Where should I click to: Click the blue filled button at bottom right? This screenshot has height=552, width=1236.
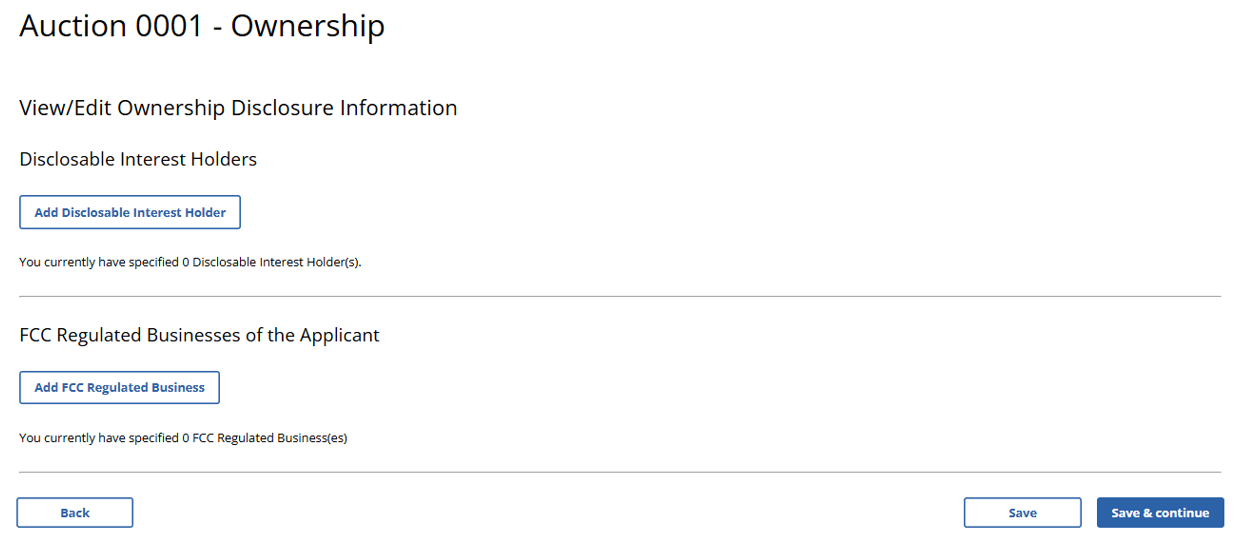pos(1160,512)
